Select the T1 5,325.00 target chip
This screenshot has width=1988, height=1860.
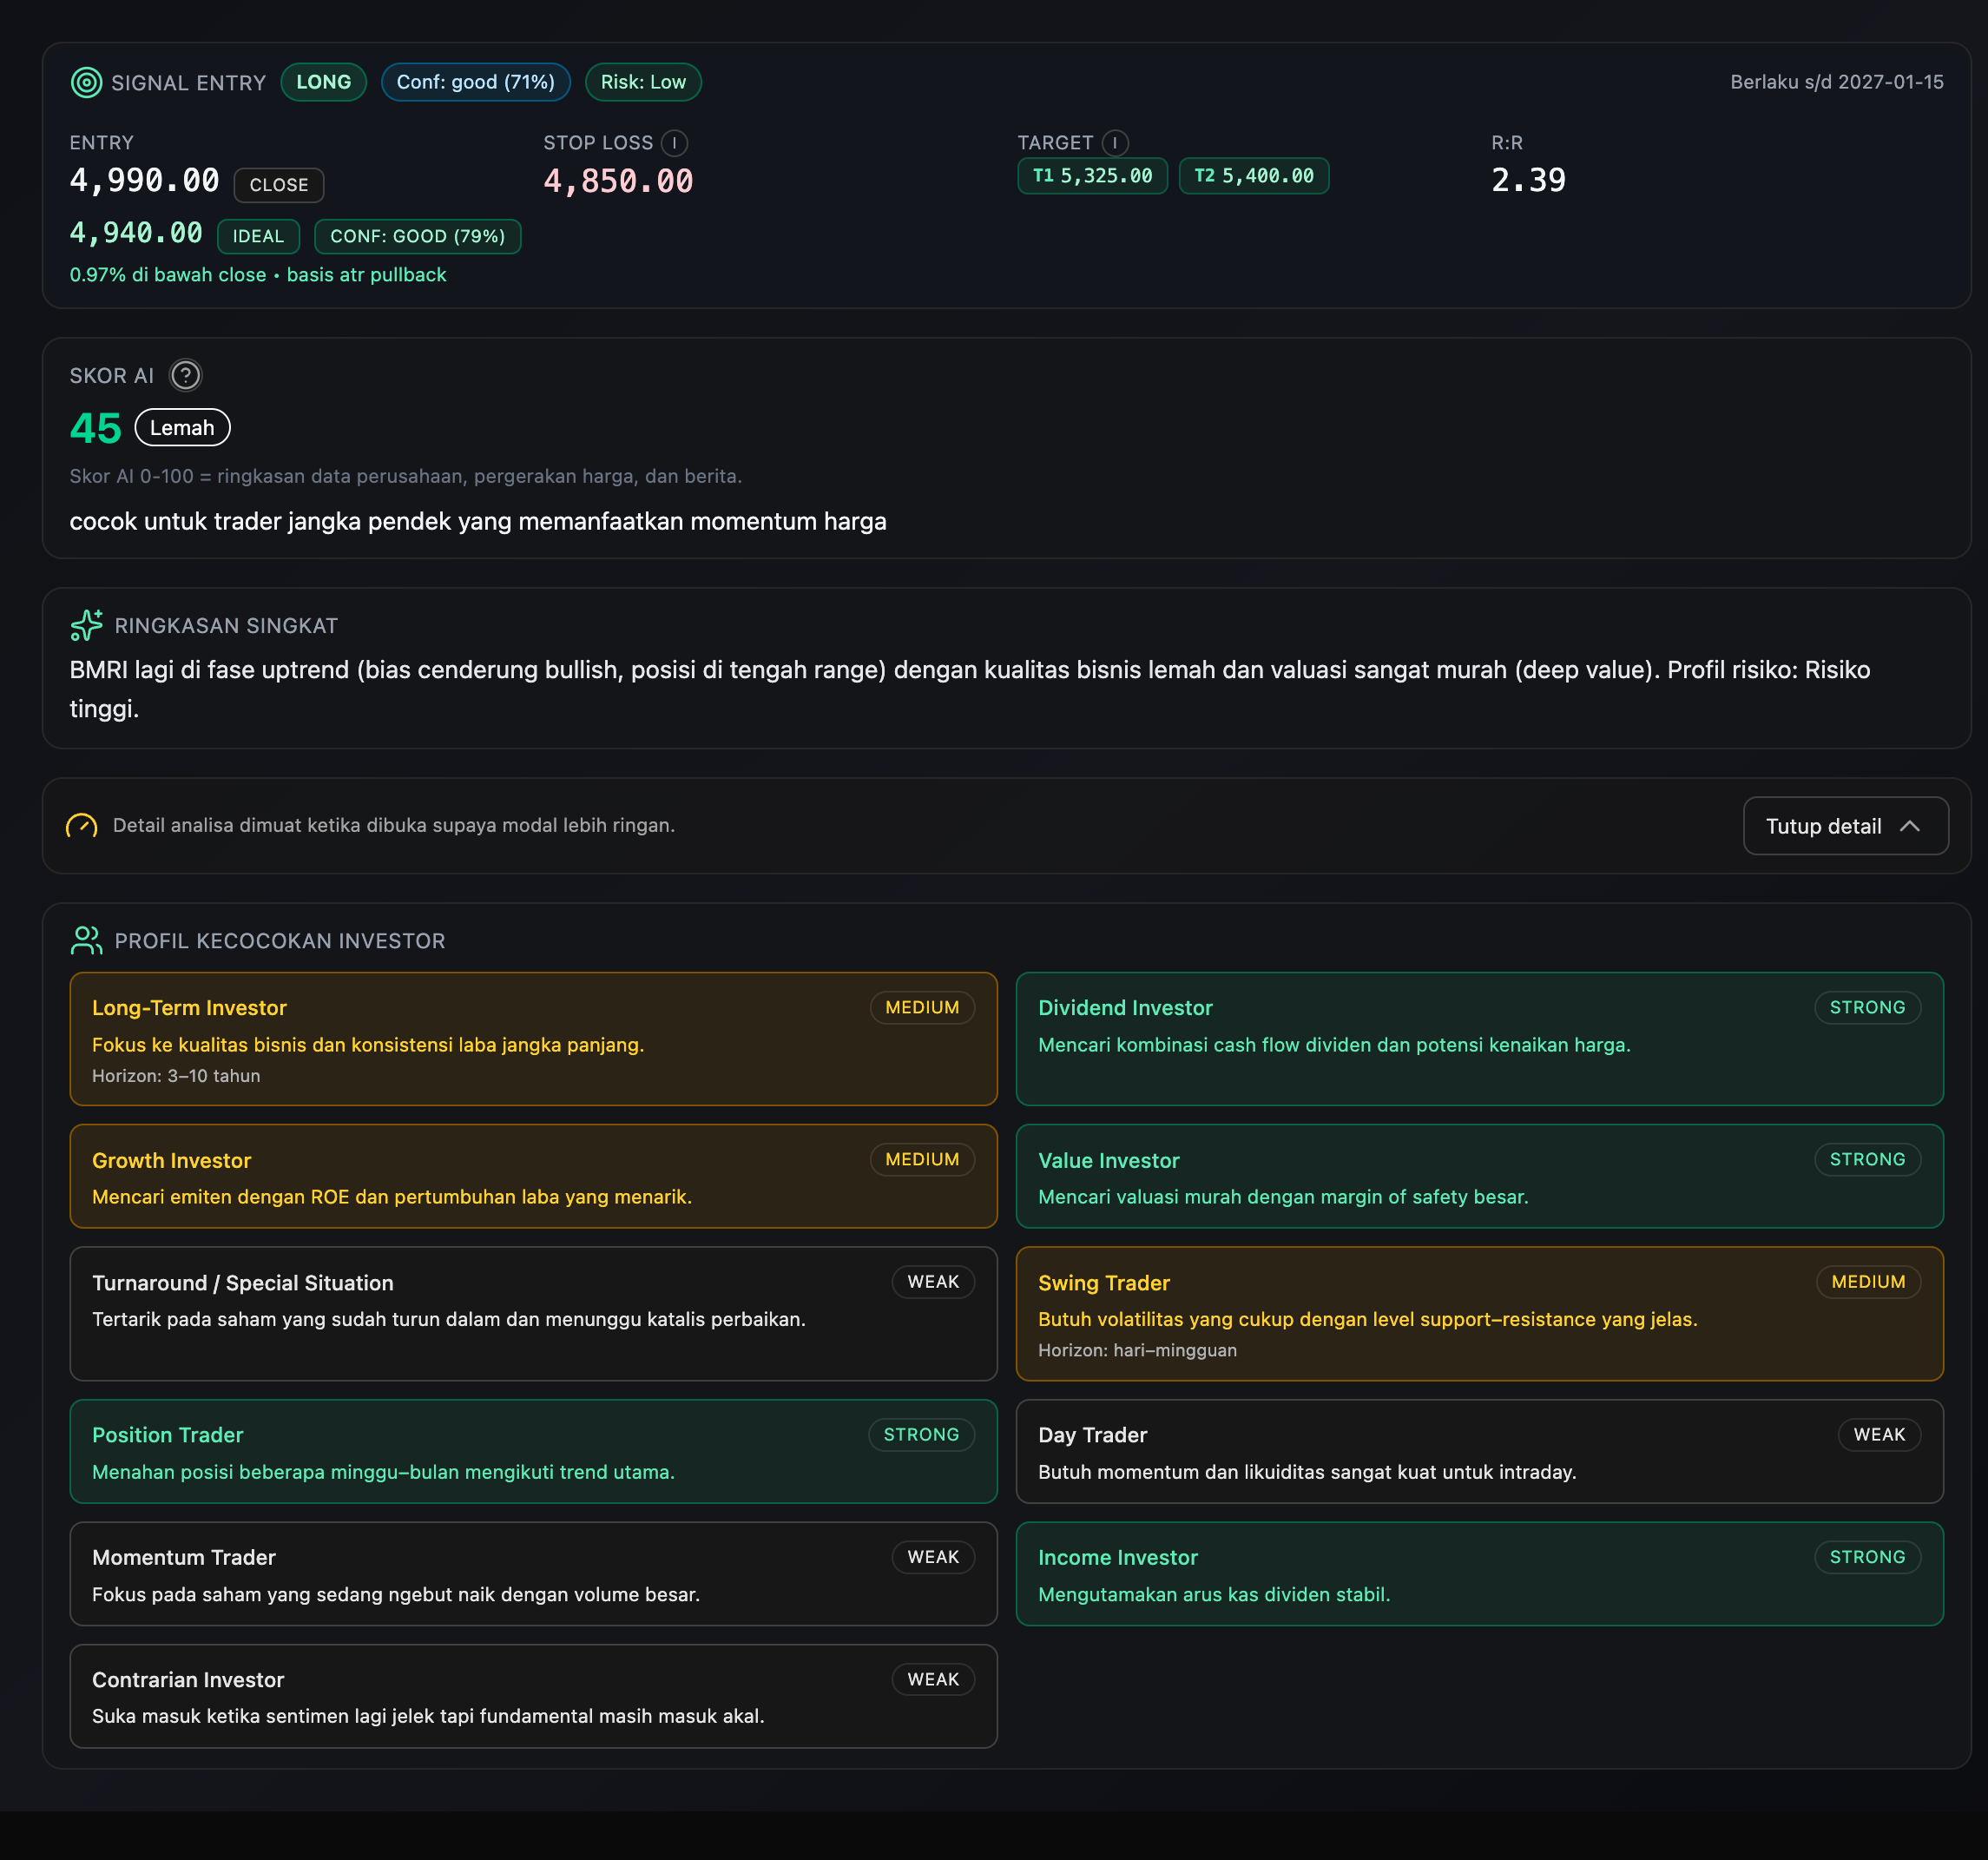[x=1092, y=176]
